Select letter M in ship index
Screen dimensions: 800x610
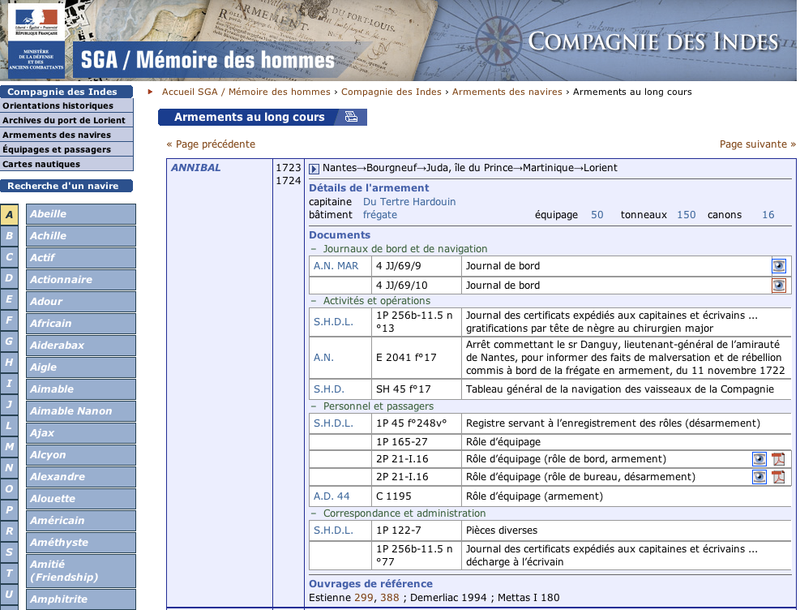[9, 447]
